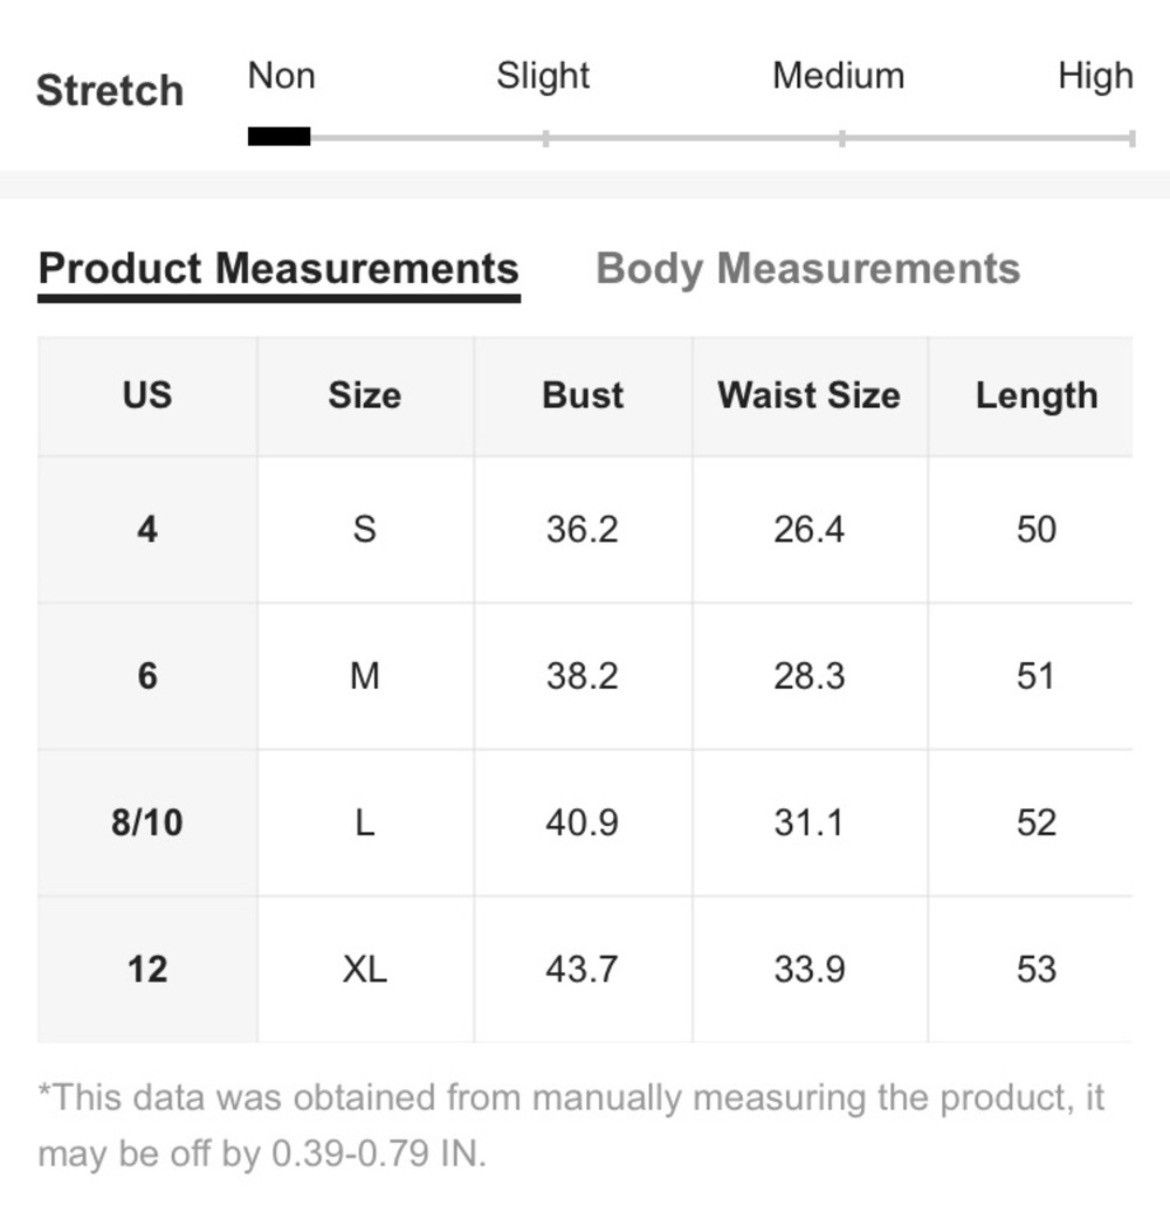Screen dimensions: 1170x1224
Task: Click the Medium stretch label
Action: point(838,76)
